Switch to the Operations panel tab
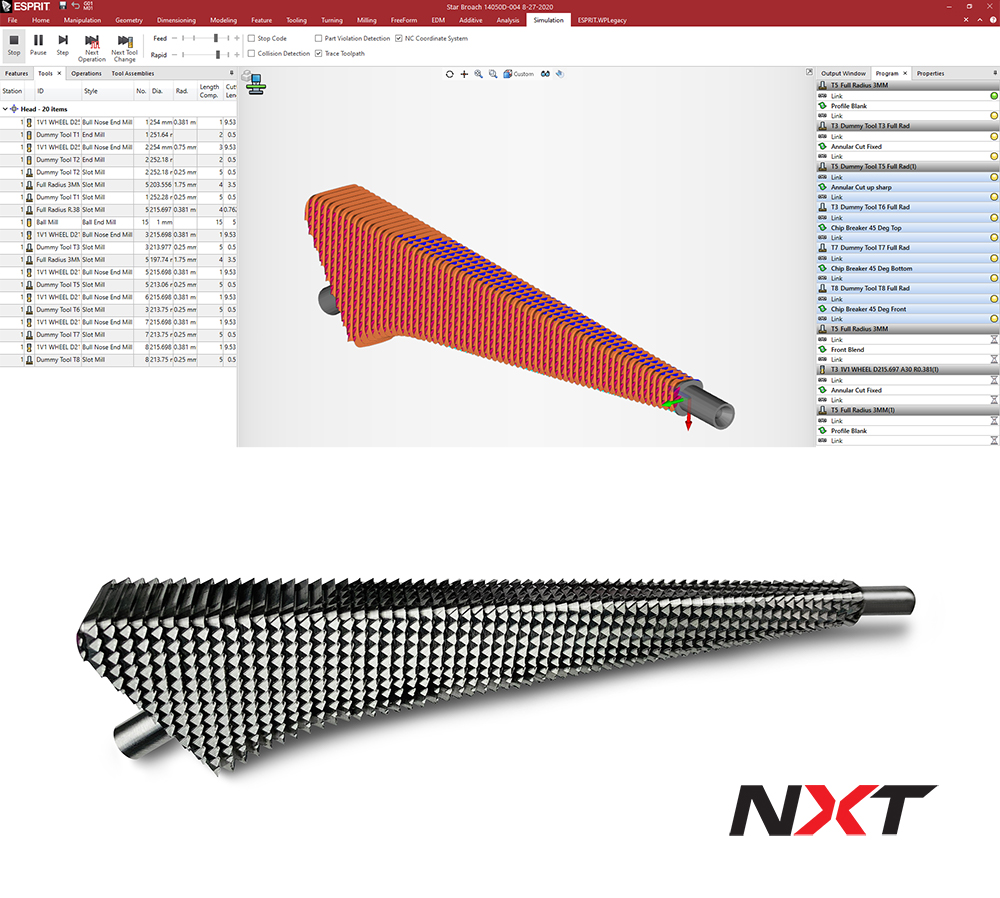The width and height of the screenshot is (1000, 898). (x=86, y=73)
